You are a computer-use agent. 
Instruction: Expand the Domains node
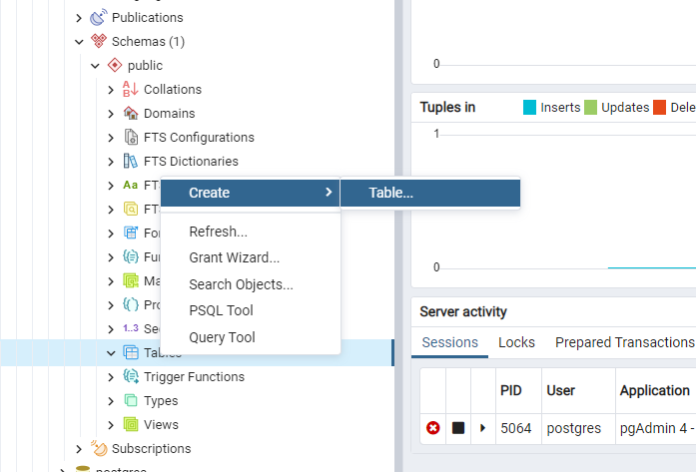click(x=111, y=114)
